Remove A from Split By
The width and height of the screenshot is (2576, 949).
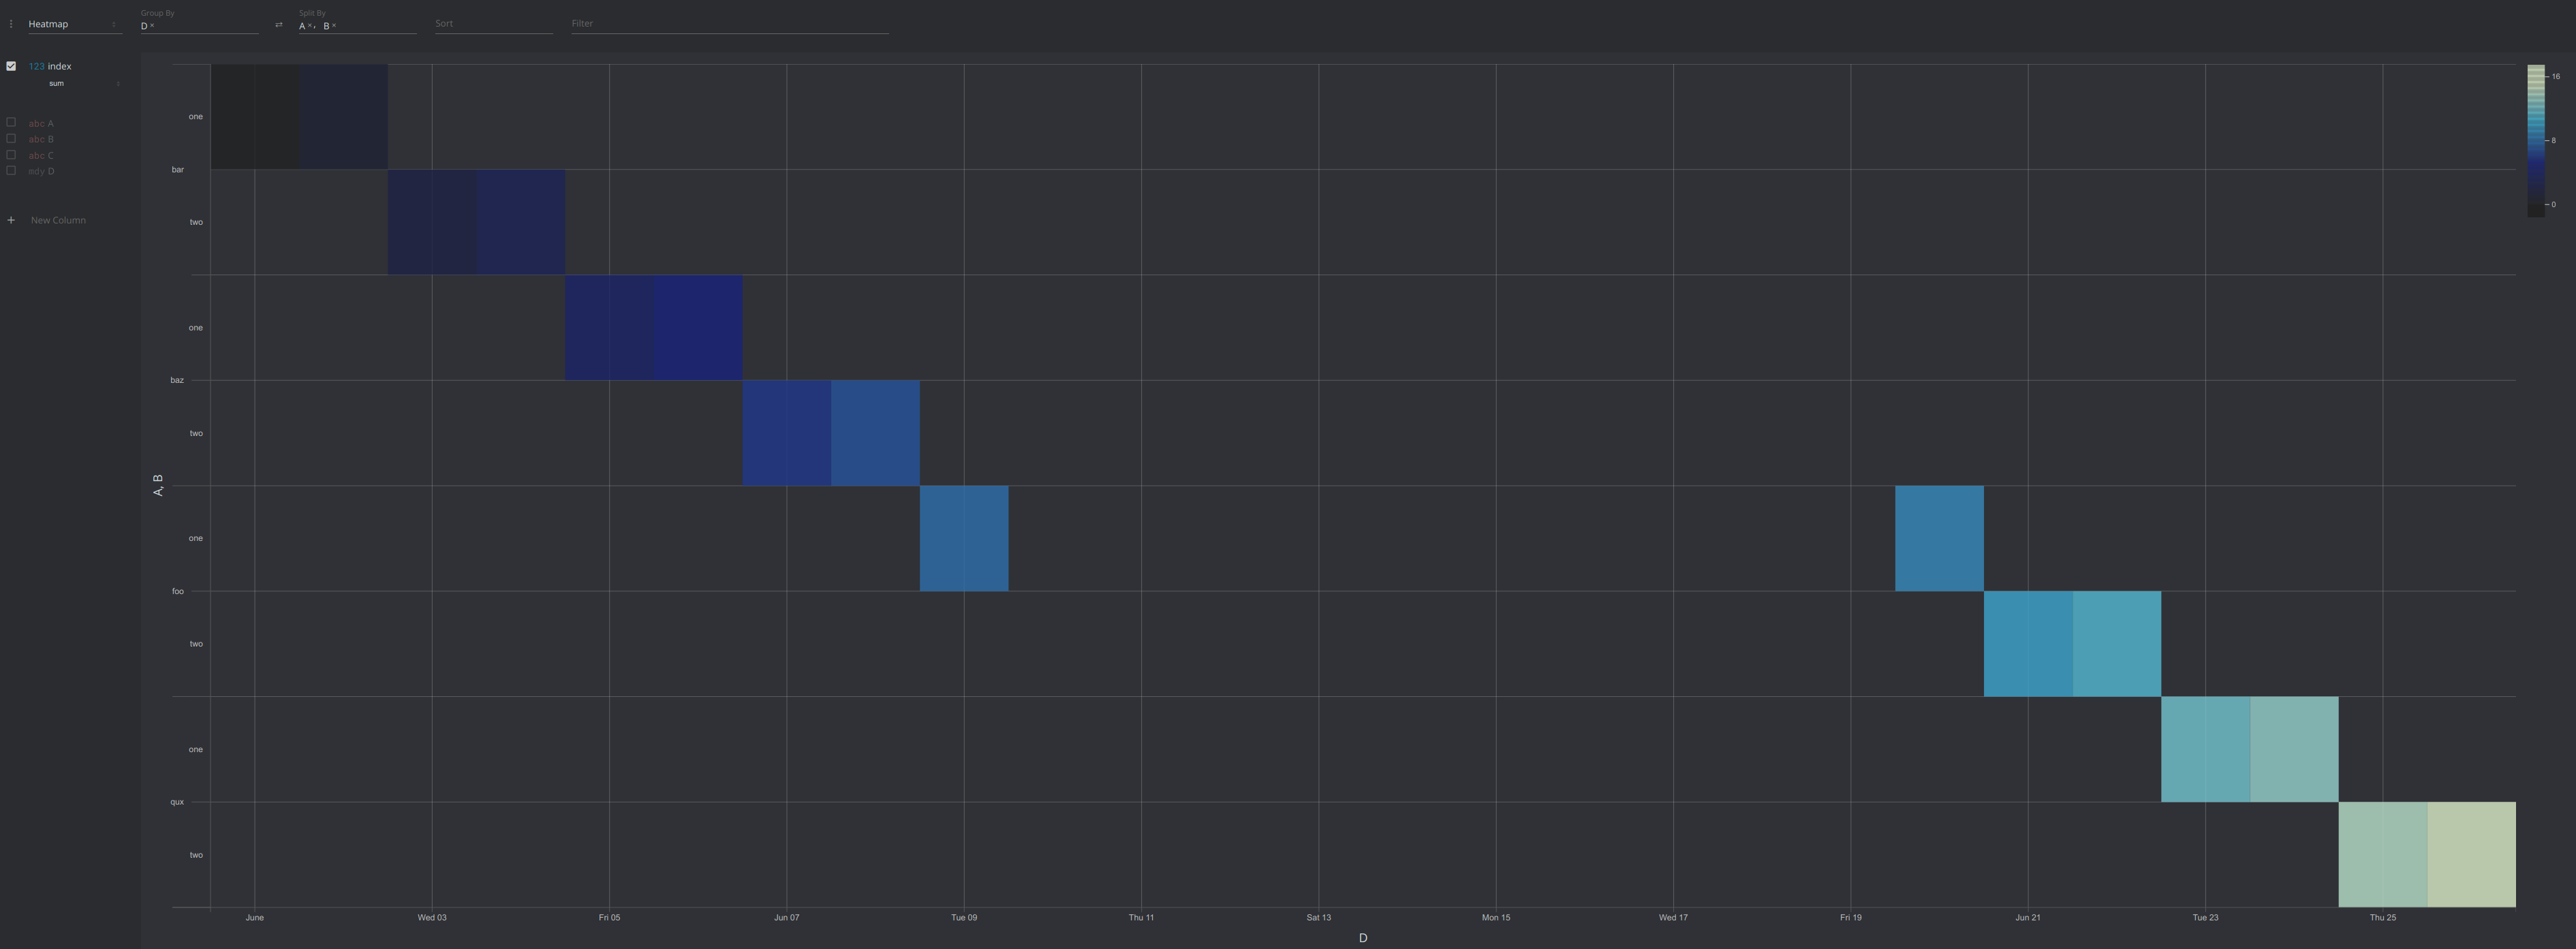tap(309, 26)
